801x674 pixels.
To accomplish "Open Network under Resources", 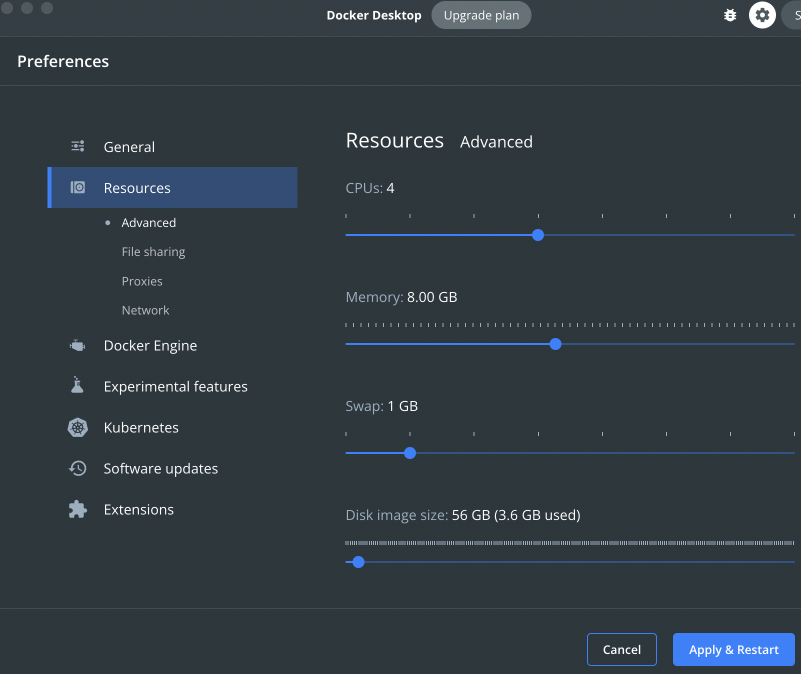I will pyautogui.click(x=145, y=310).
